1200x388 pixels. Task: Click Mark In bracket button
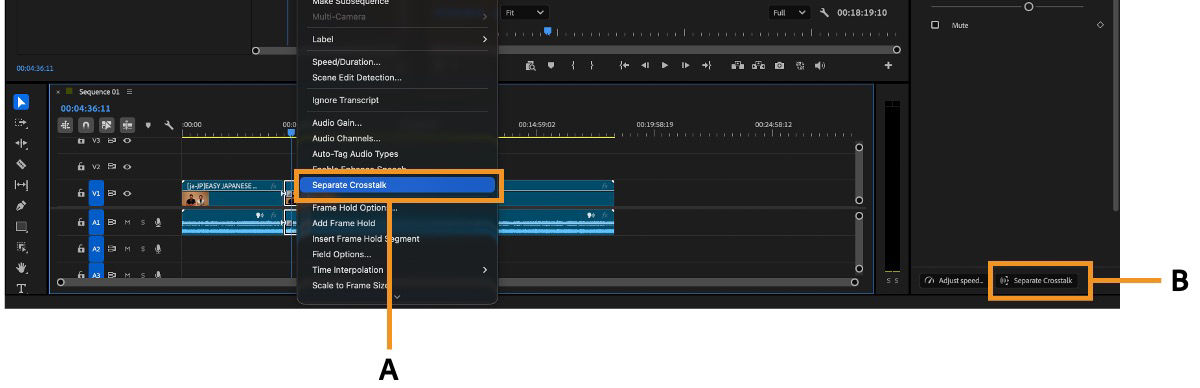(572, 65)
